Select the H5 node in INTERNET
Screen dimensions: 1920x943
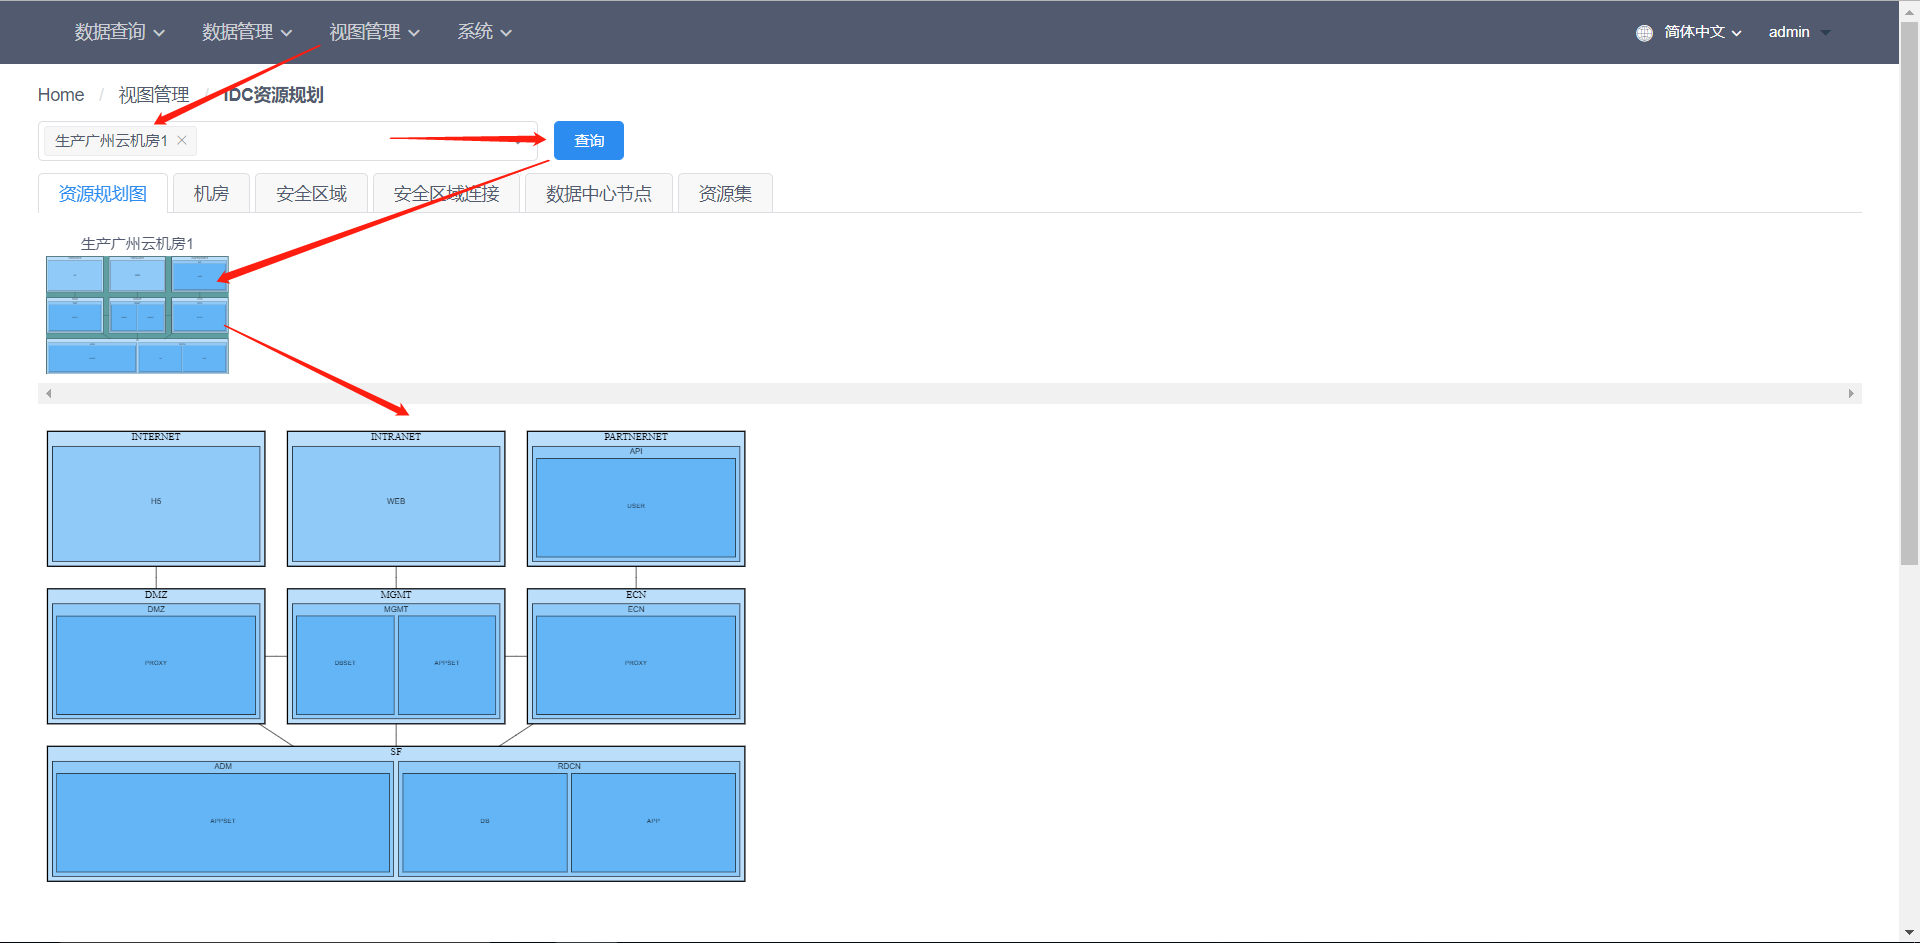click(156, 502)
